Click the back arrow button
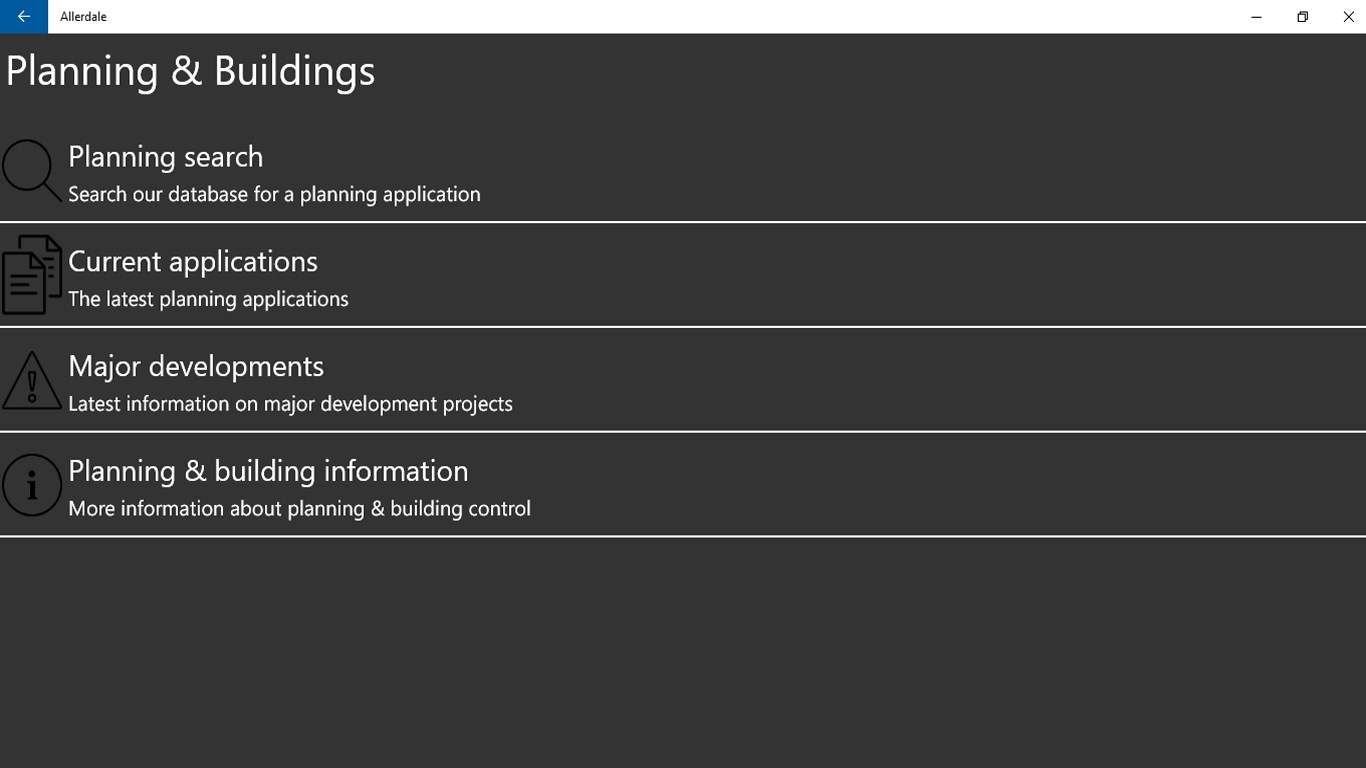 coord(24,17)
